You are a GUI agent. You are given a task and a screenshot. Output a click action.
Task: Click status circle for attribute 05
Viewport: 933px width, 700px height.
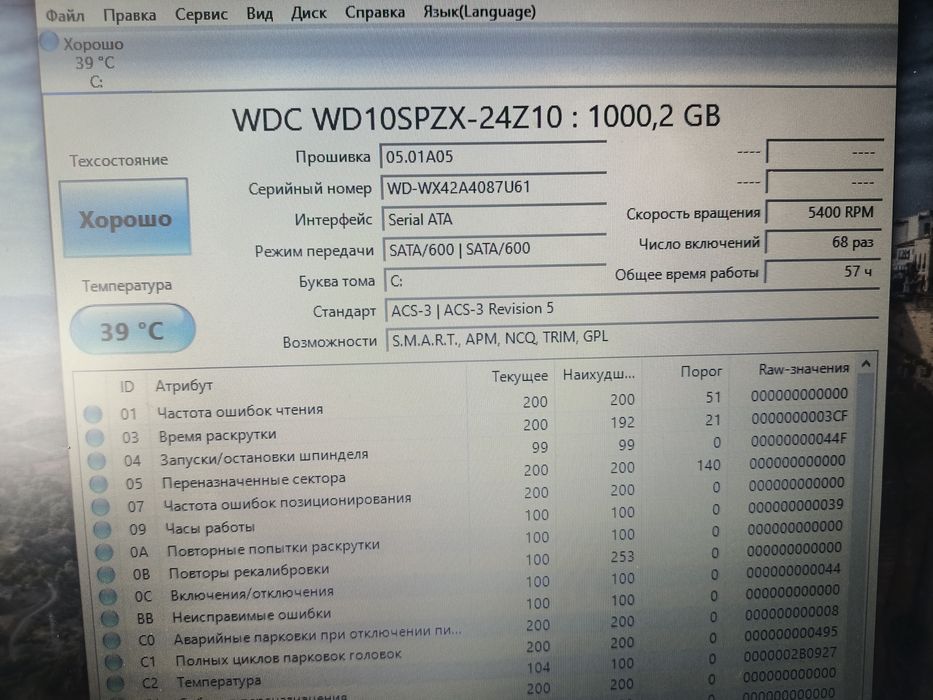(98, 483)
